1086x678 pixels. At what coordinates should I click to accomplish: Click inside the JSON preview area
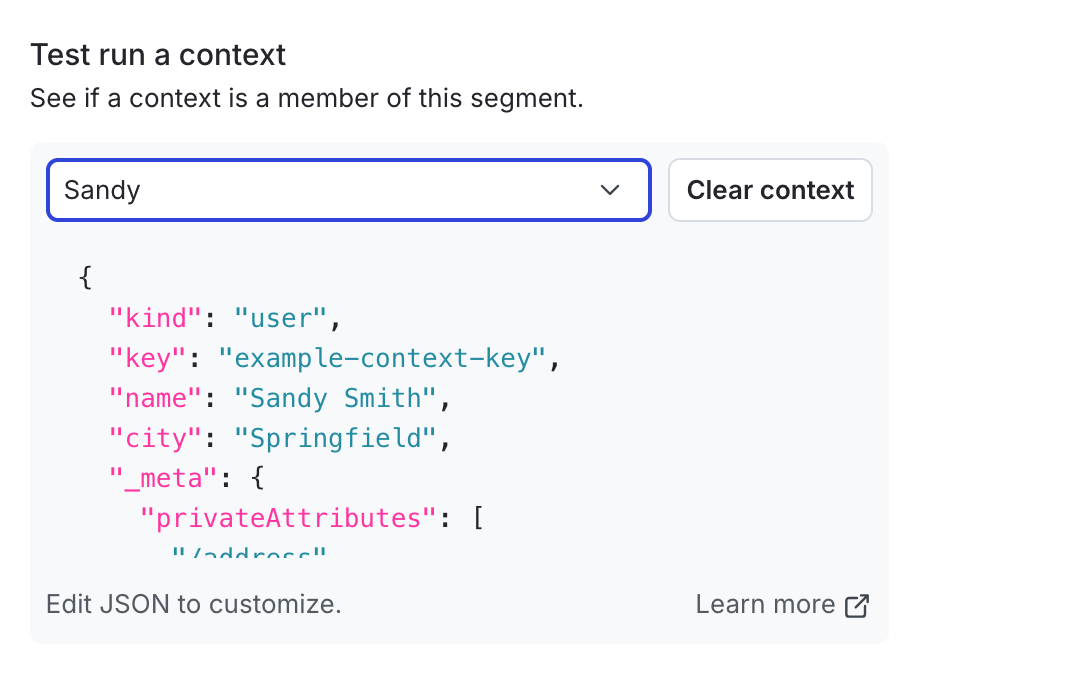click(400, 400)
